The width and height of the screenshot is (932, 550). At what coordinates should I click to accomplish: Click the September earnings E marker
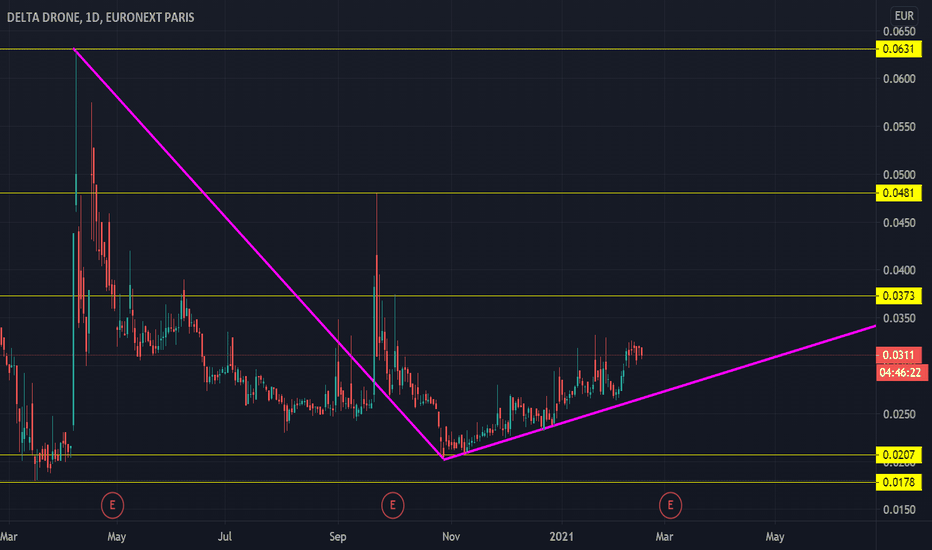tap(392, 505)
